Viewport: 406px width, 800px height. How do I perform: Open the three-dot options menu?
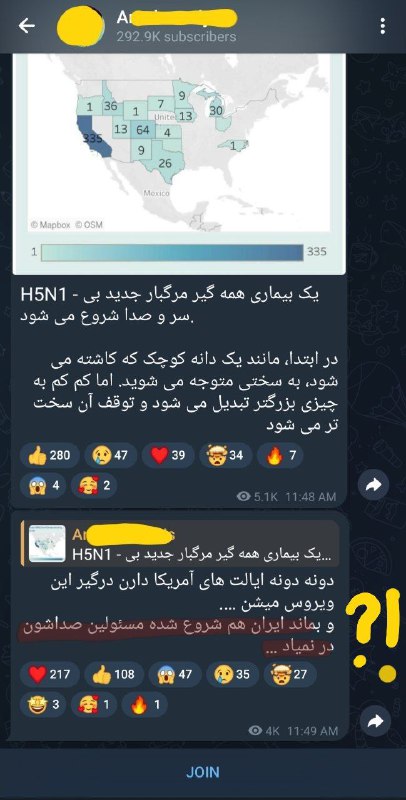(x=383, y=26)
